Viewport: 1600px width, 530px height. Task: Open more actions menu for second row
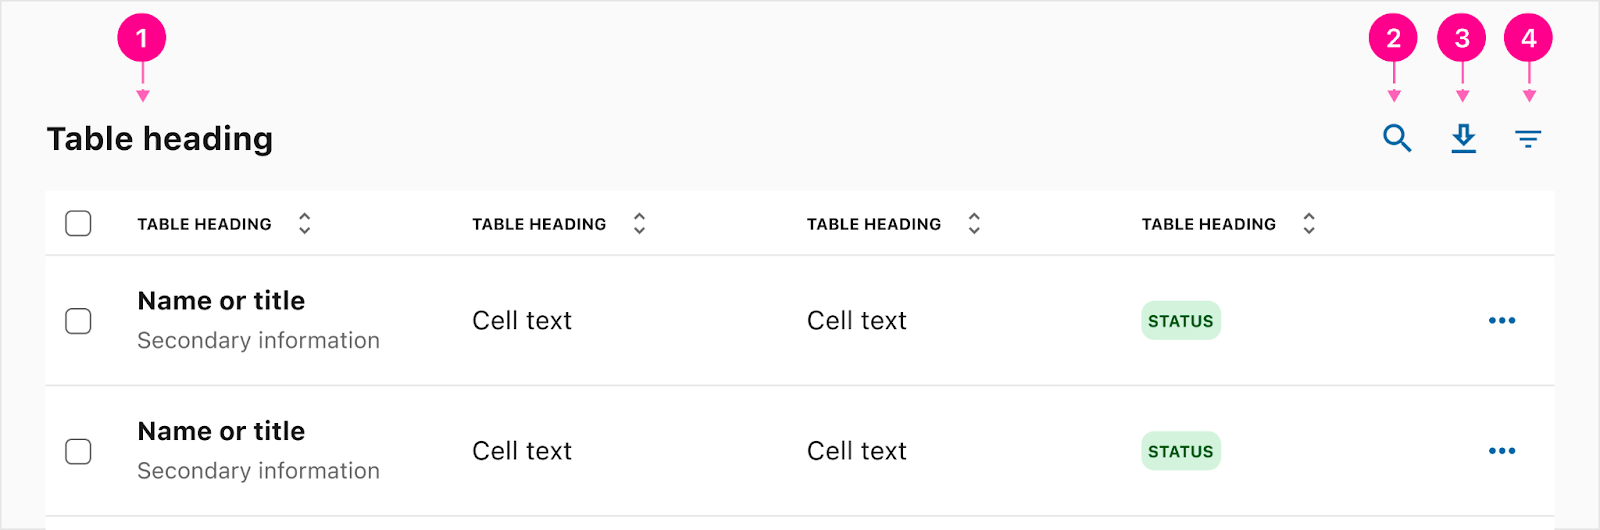coord(1502,451)
